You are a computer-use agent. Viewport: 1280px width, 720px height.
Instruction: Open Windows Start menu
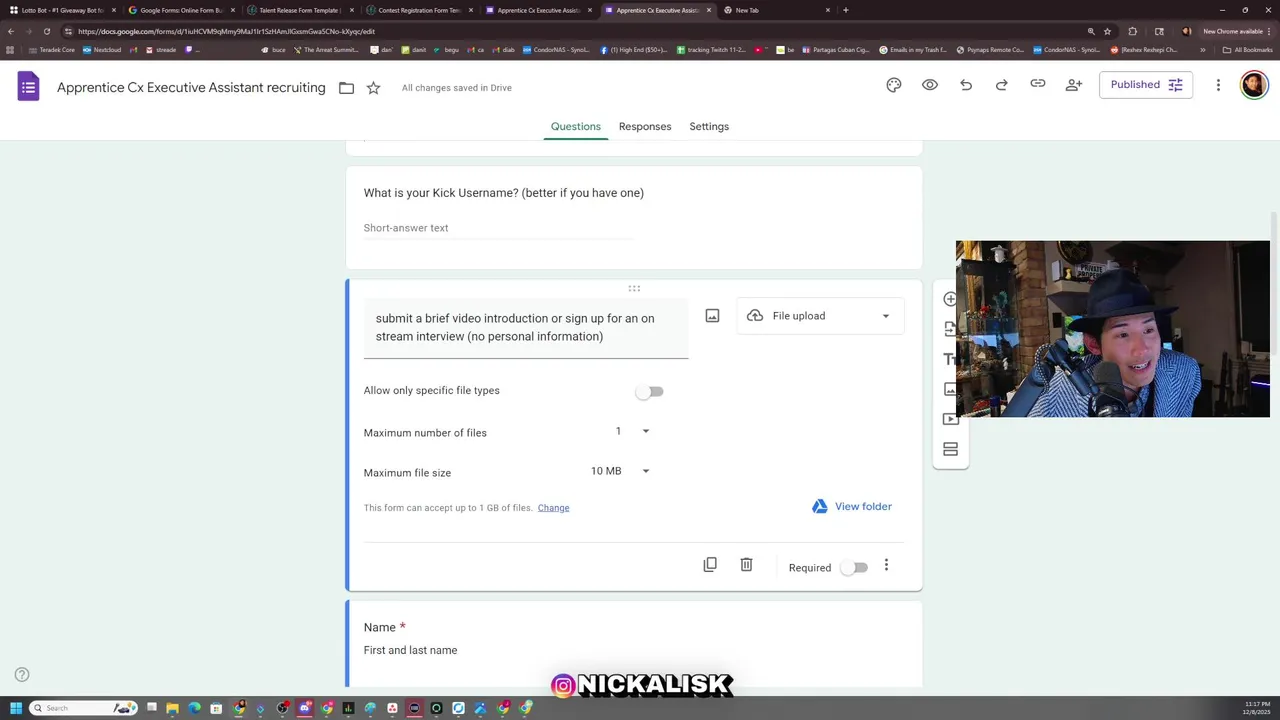pos(15,708)
